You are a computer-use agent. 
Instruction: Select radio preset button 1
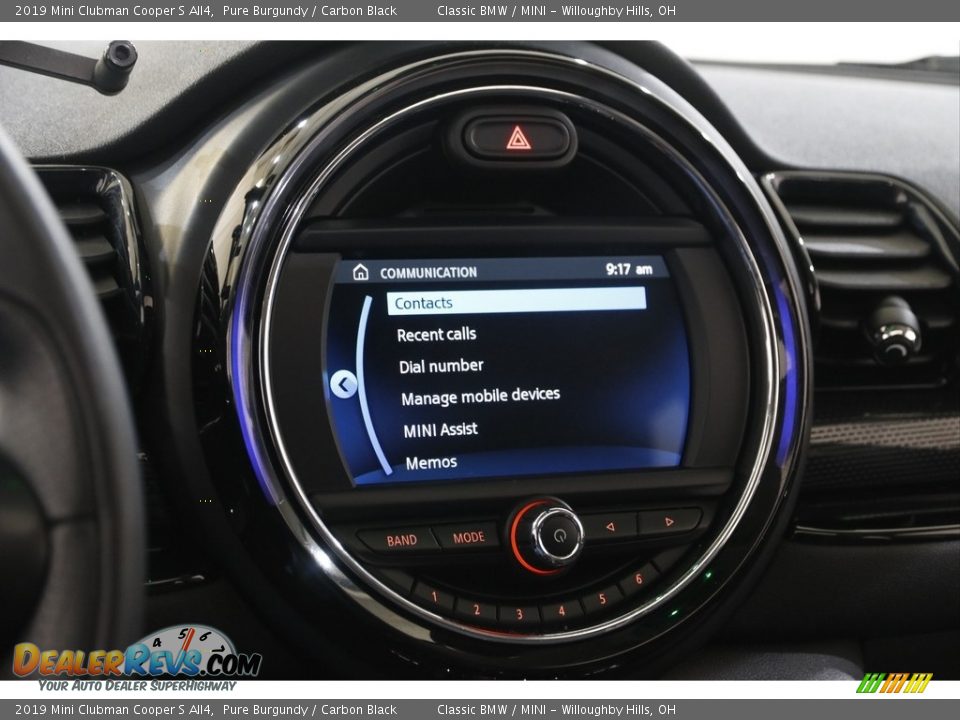434,596
